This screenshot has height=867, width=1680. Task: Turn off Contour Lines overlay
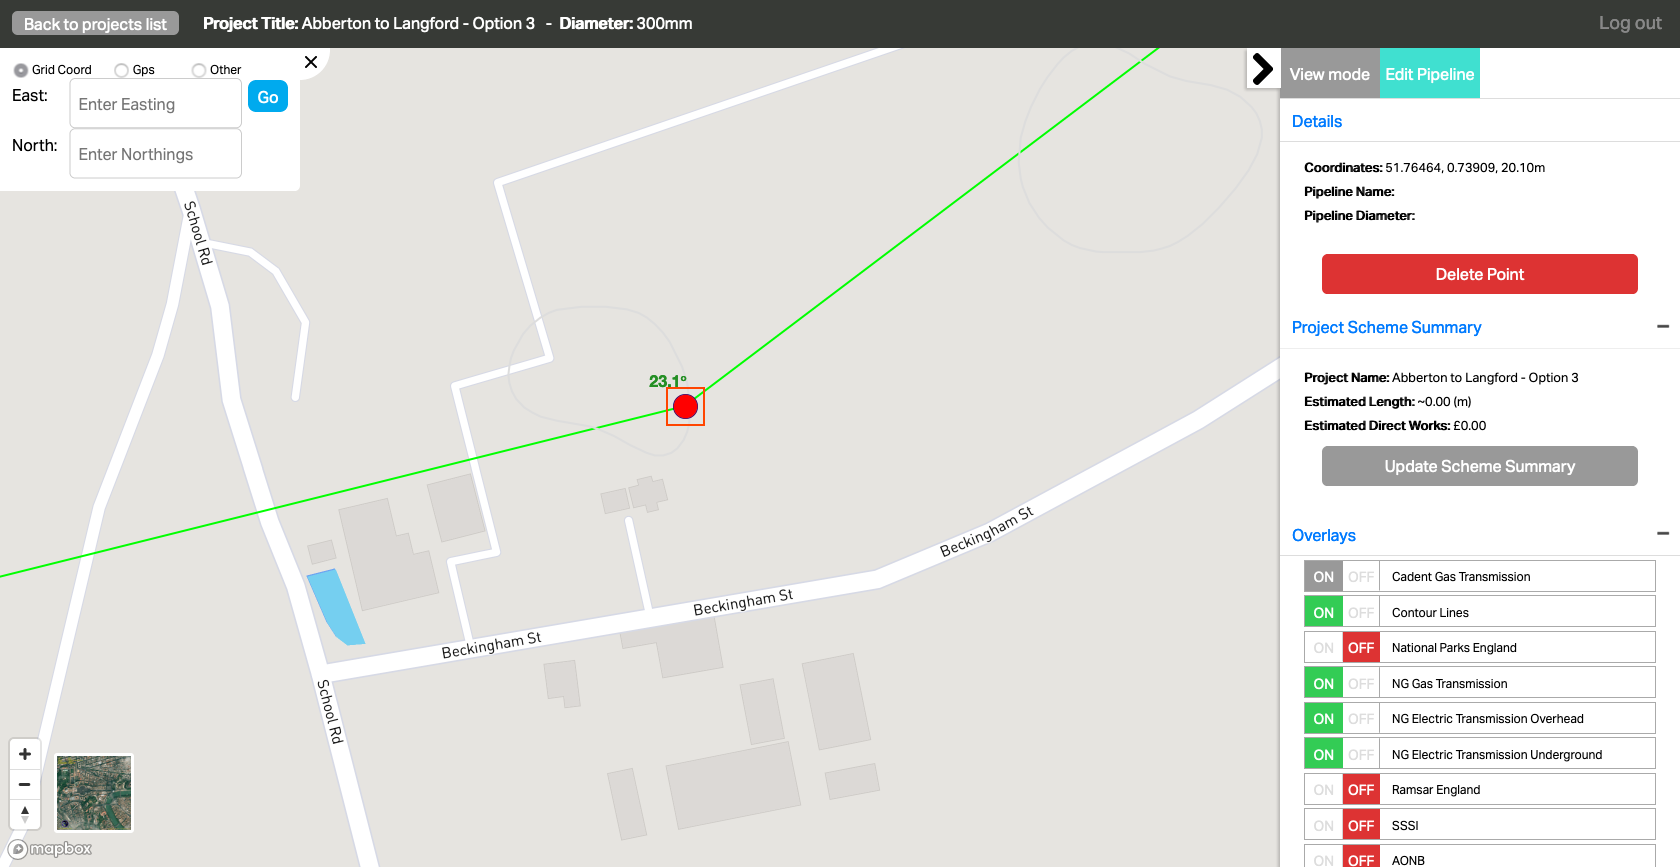tap(1361, 612)
